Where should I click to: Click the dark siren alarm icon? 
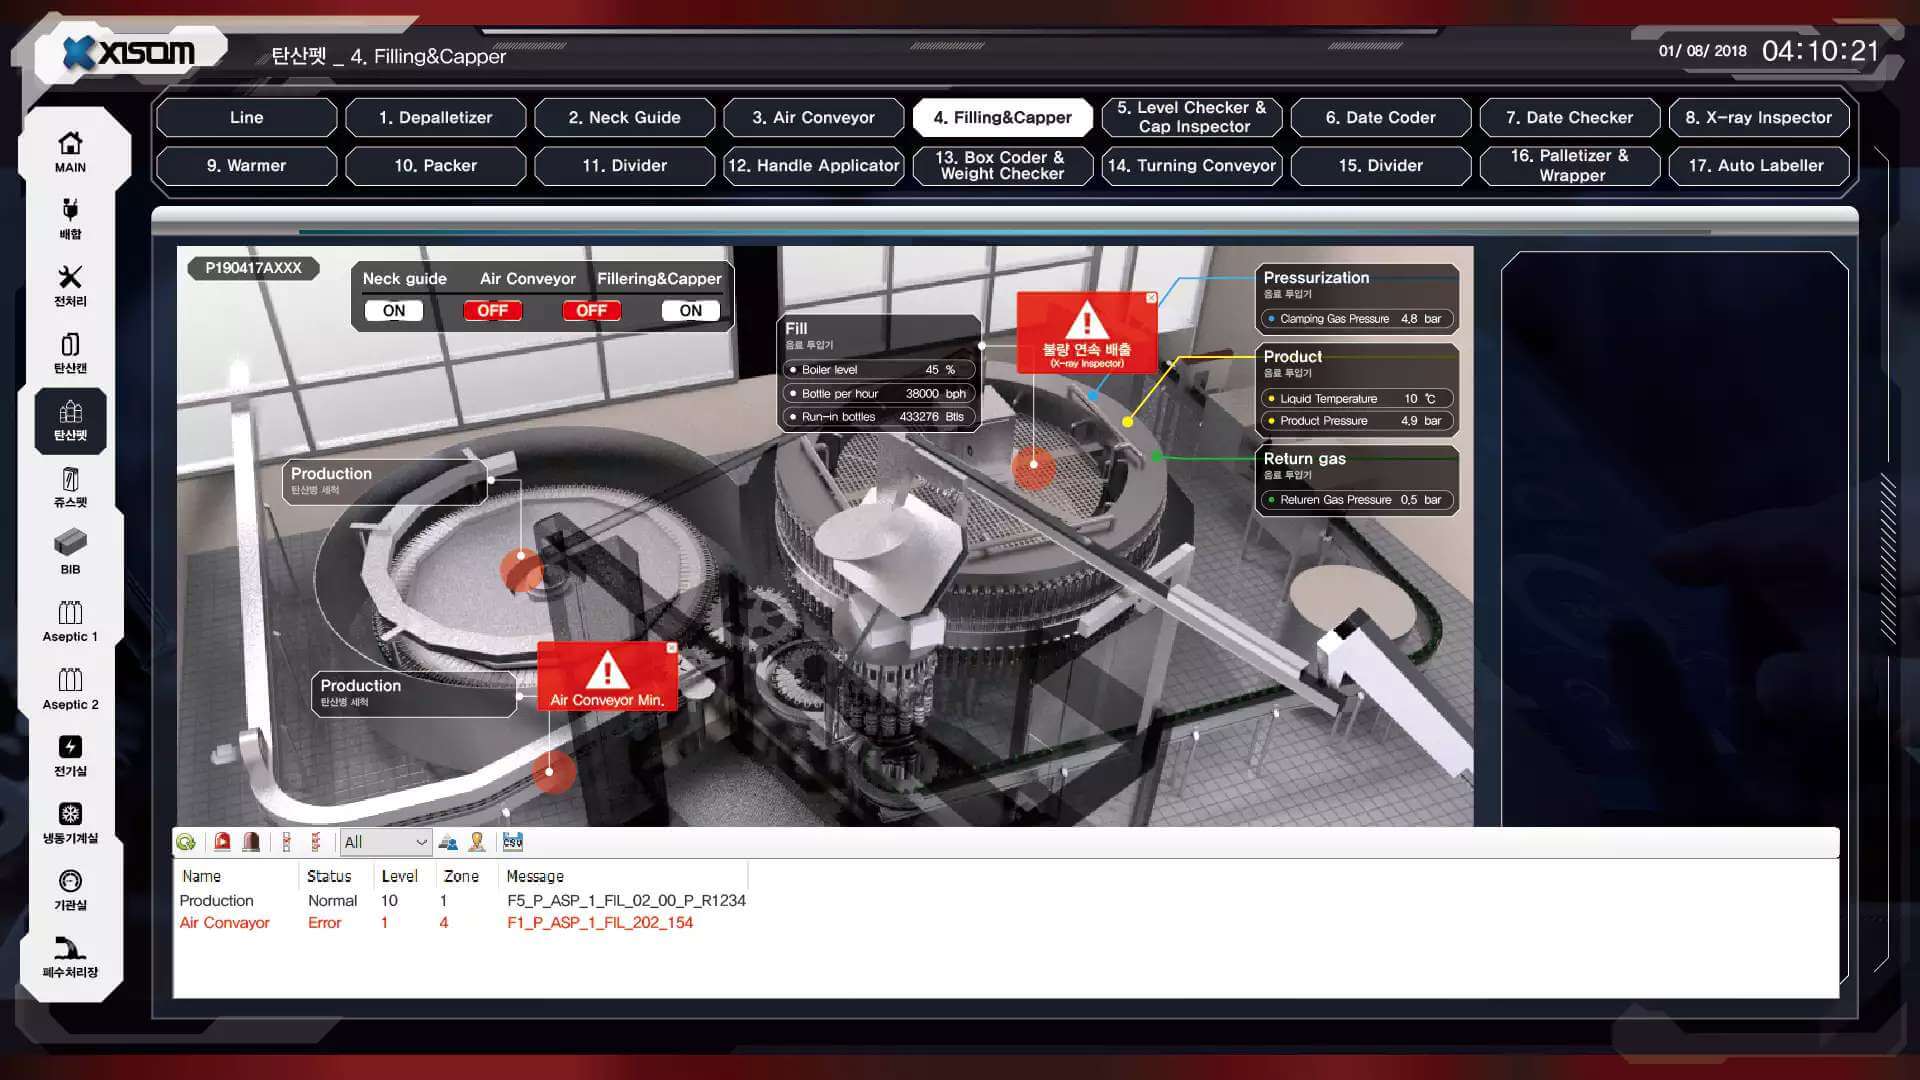pos(252,842)
